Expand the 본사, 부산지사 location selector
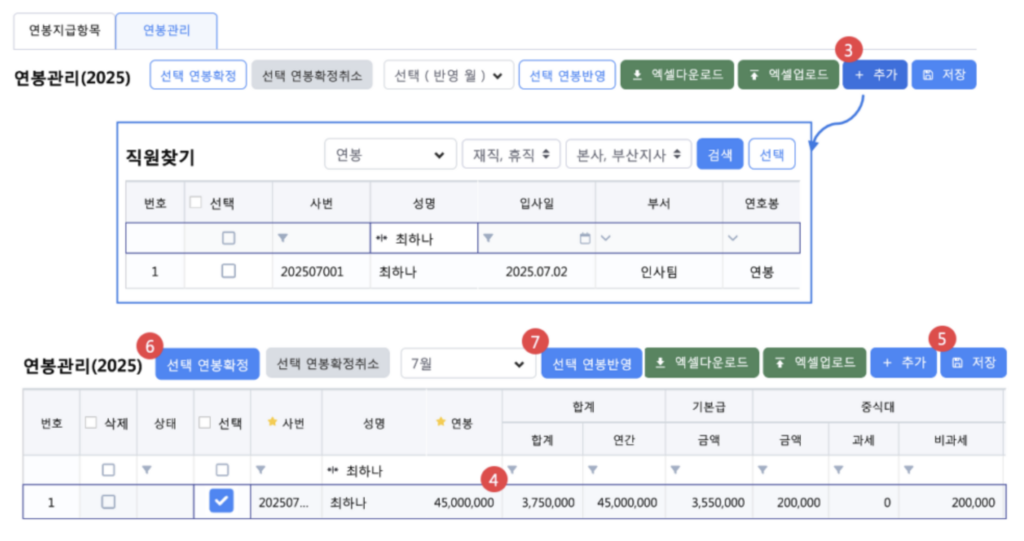The image size is (1024, 541). pos(628,155)
